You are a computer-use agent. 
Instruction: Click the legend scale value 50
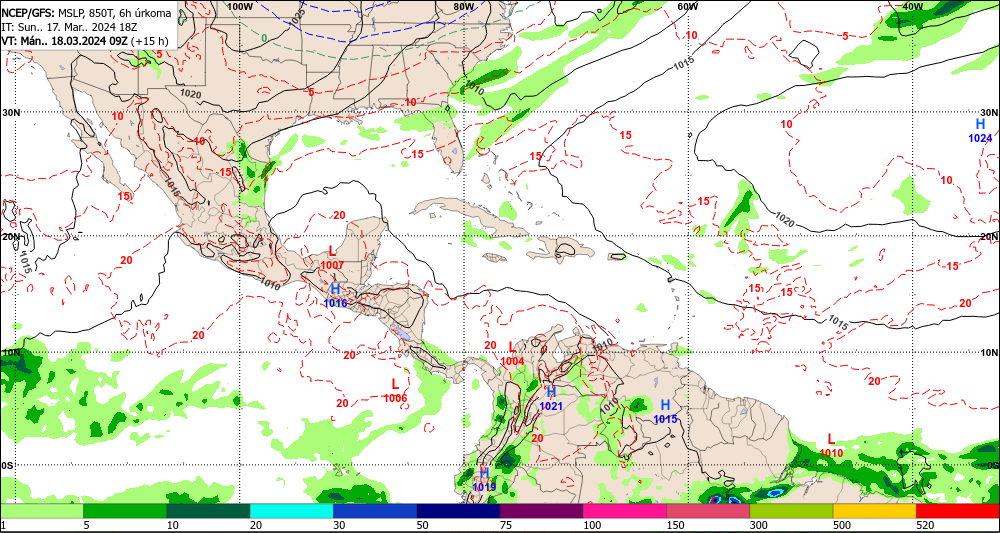pyautogui.click(x=423, y=525)
